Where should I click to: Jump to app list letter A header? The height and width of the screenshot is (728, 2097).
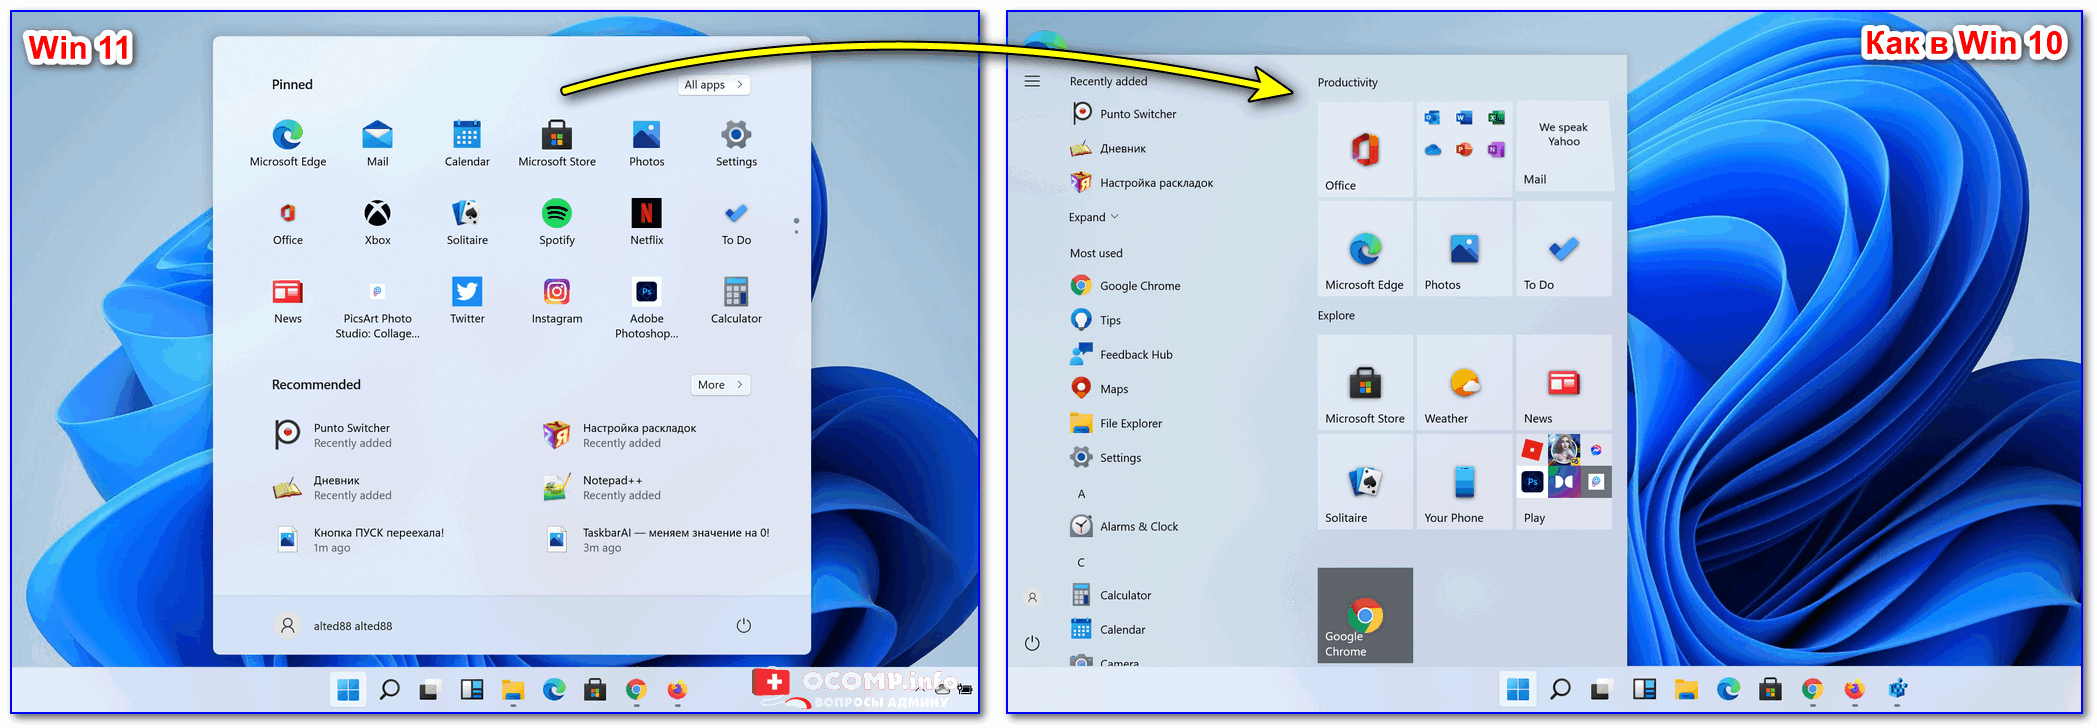click(x=1081, y=494)
